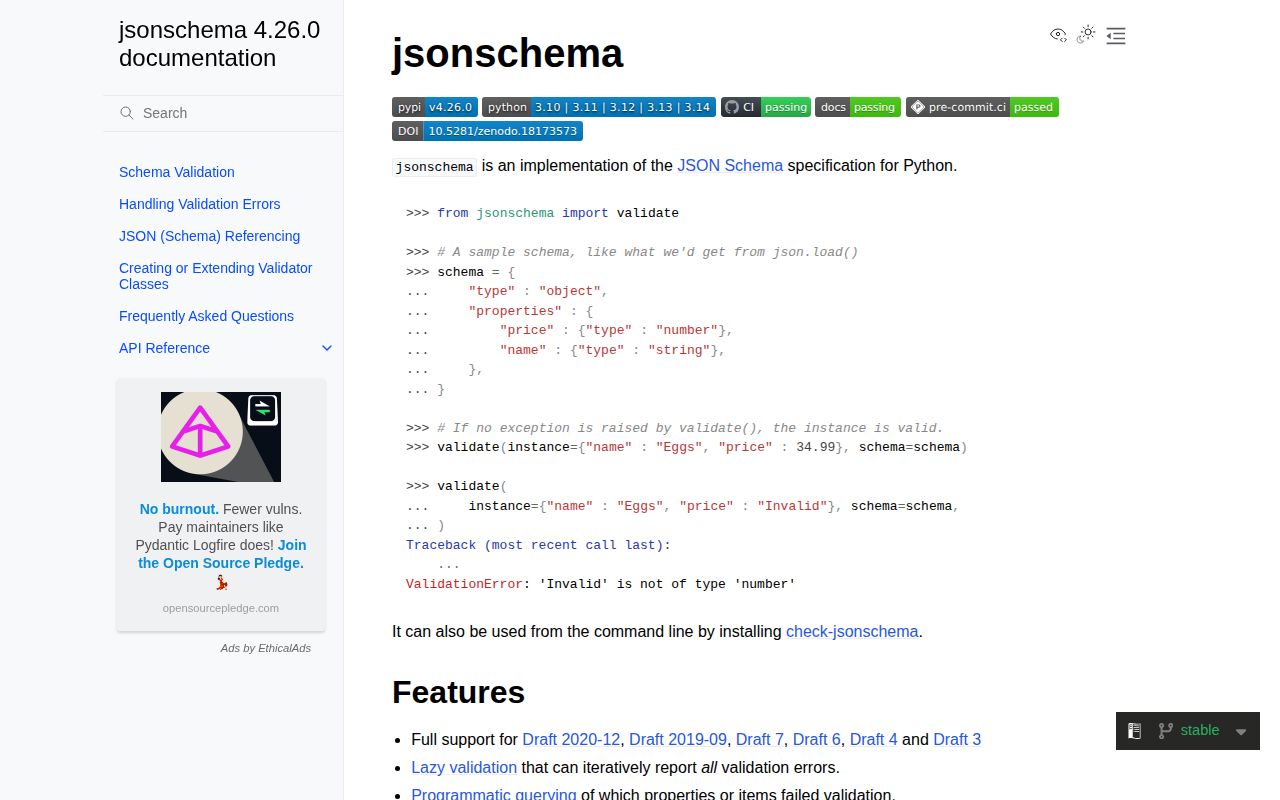The image size is (1280, 800).
Task: Click the inline jsonschema code literal
Action: (x=435, y=167)
